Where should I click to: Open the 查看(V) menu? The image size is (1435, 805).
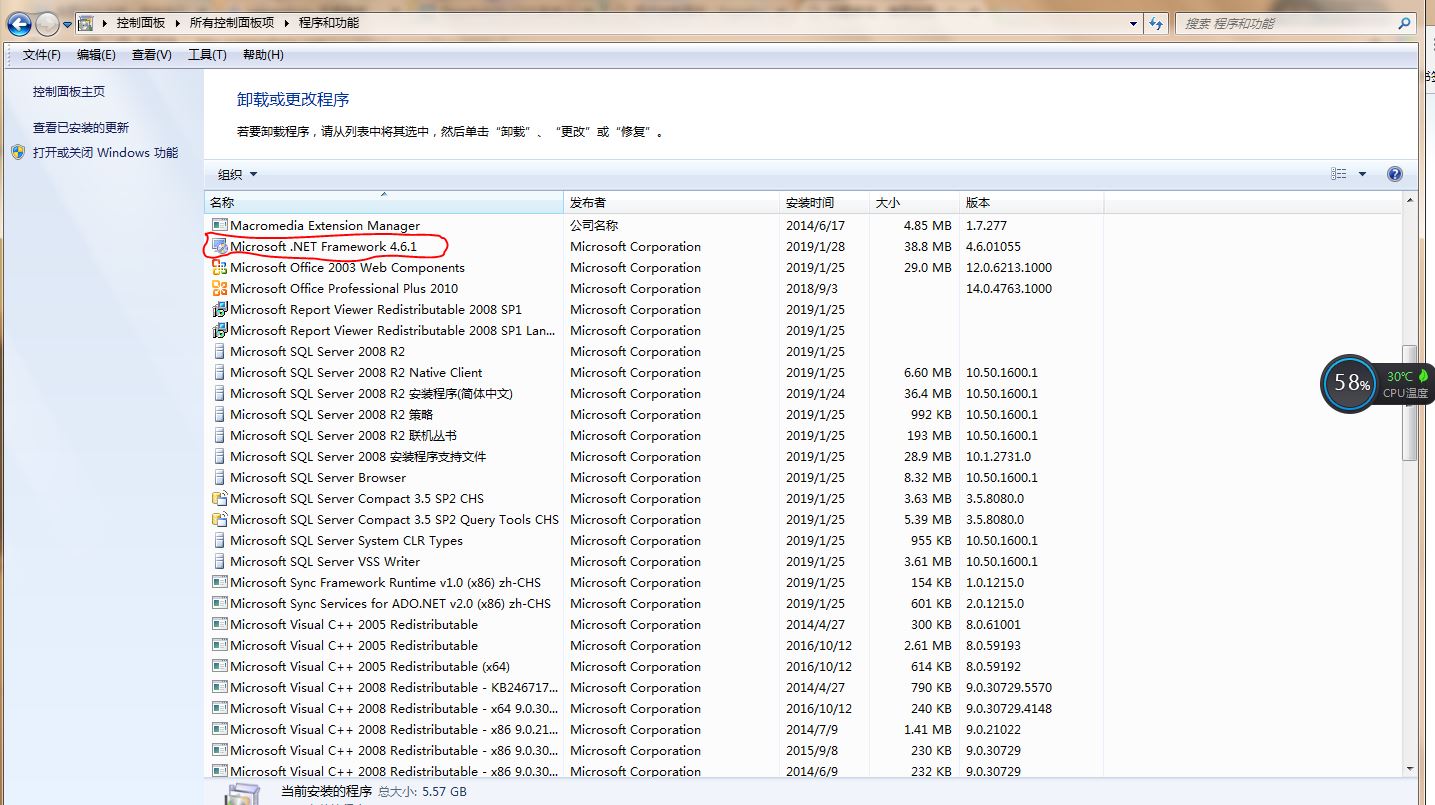(152, 55)
